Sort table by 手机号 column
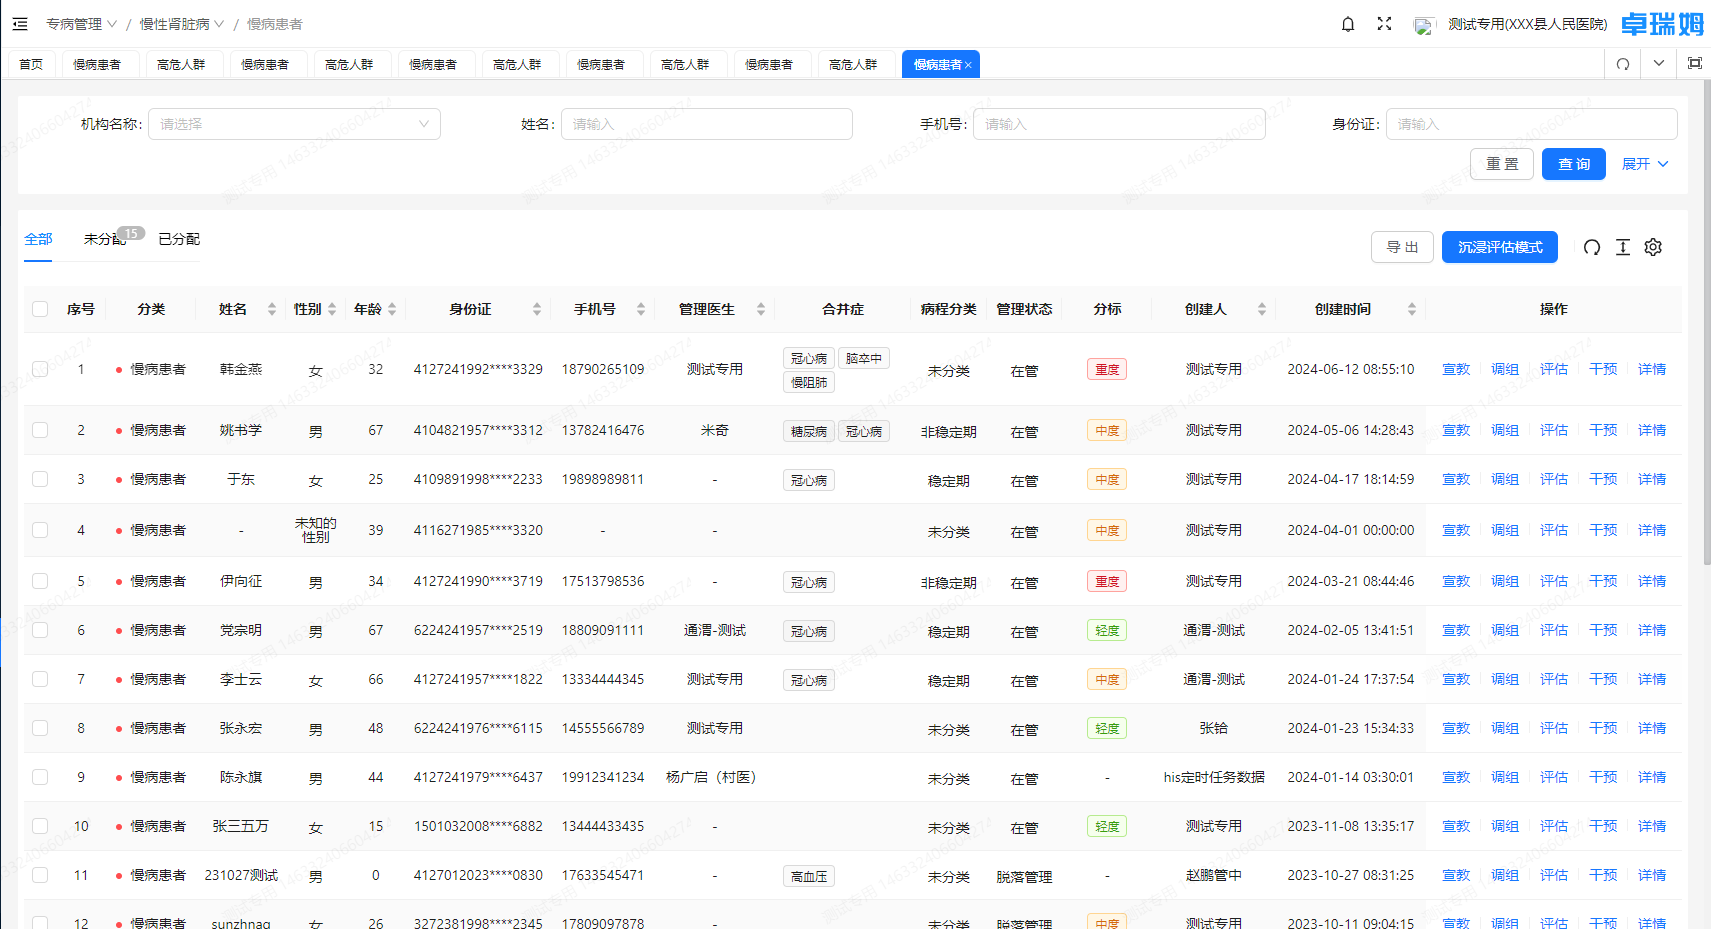1711x929 pixels. click(x=641, y=310)
